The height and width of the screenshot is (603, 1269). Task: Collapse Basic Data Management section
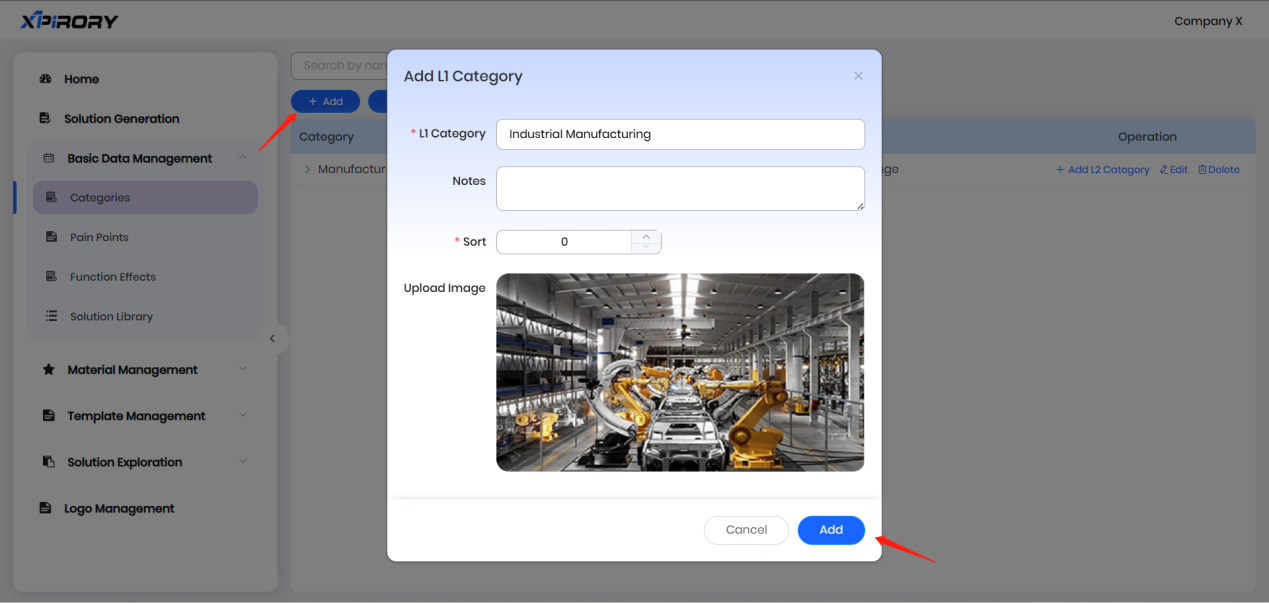click(x=243, y=158)
